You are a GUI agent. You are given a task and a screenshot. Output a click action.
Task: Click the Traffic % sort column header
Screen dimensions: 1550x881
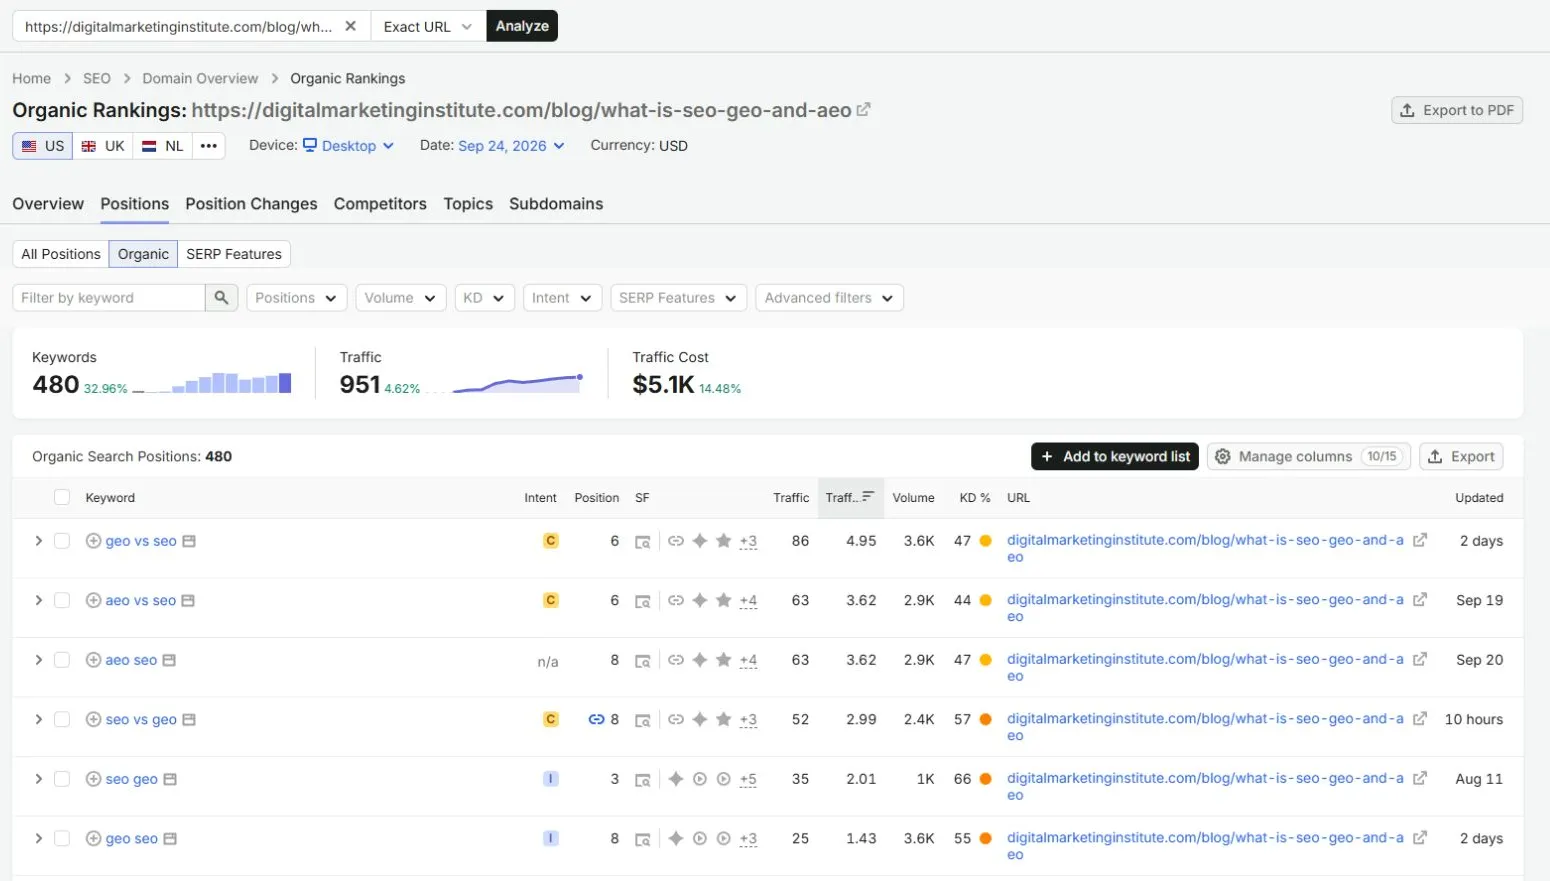[x=850, y=498]
